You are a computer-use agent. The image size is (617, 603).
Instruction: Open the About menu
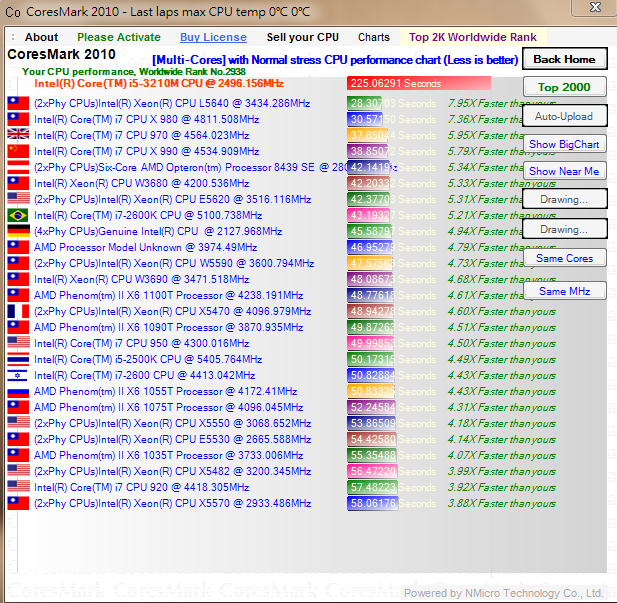[41, 37]
